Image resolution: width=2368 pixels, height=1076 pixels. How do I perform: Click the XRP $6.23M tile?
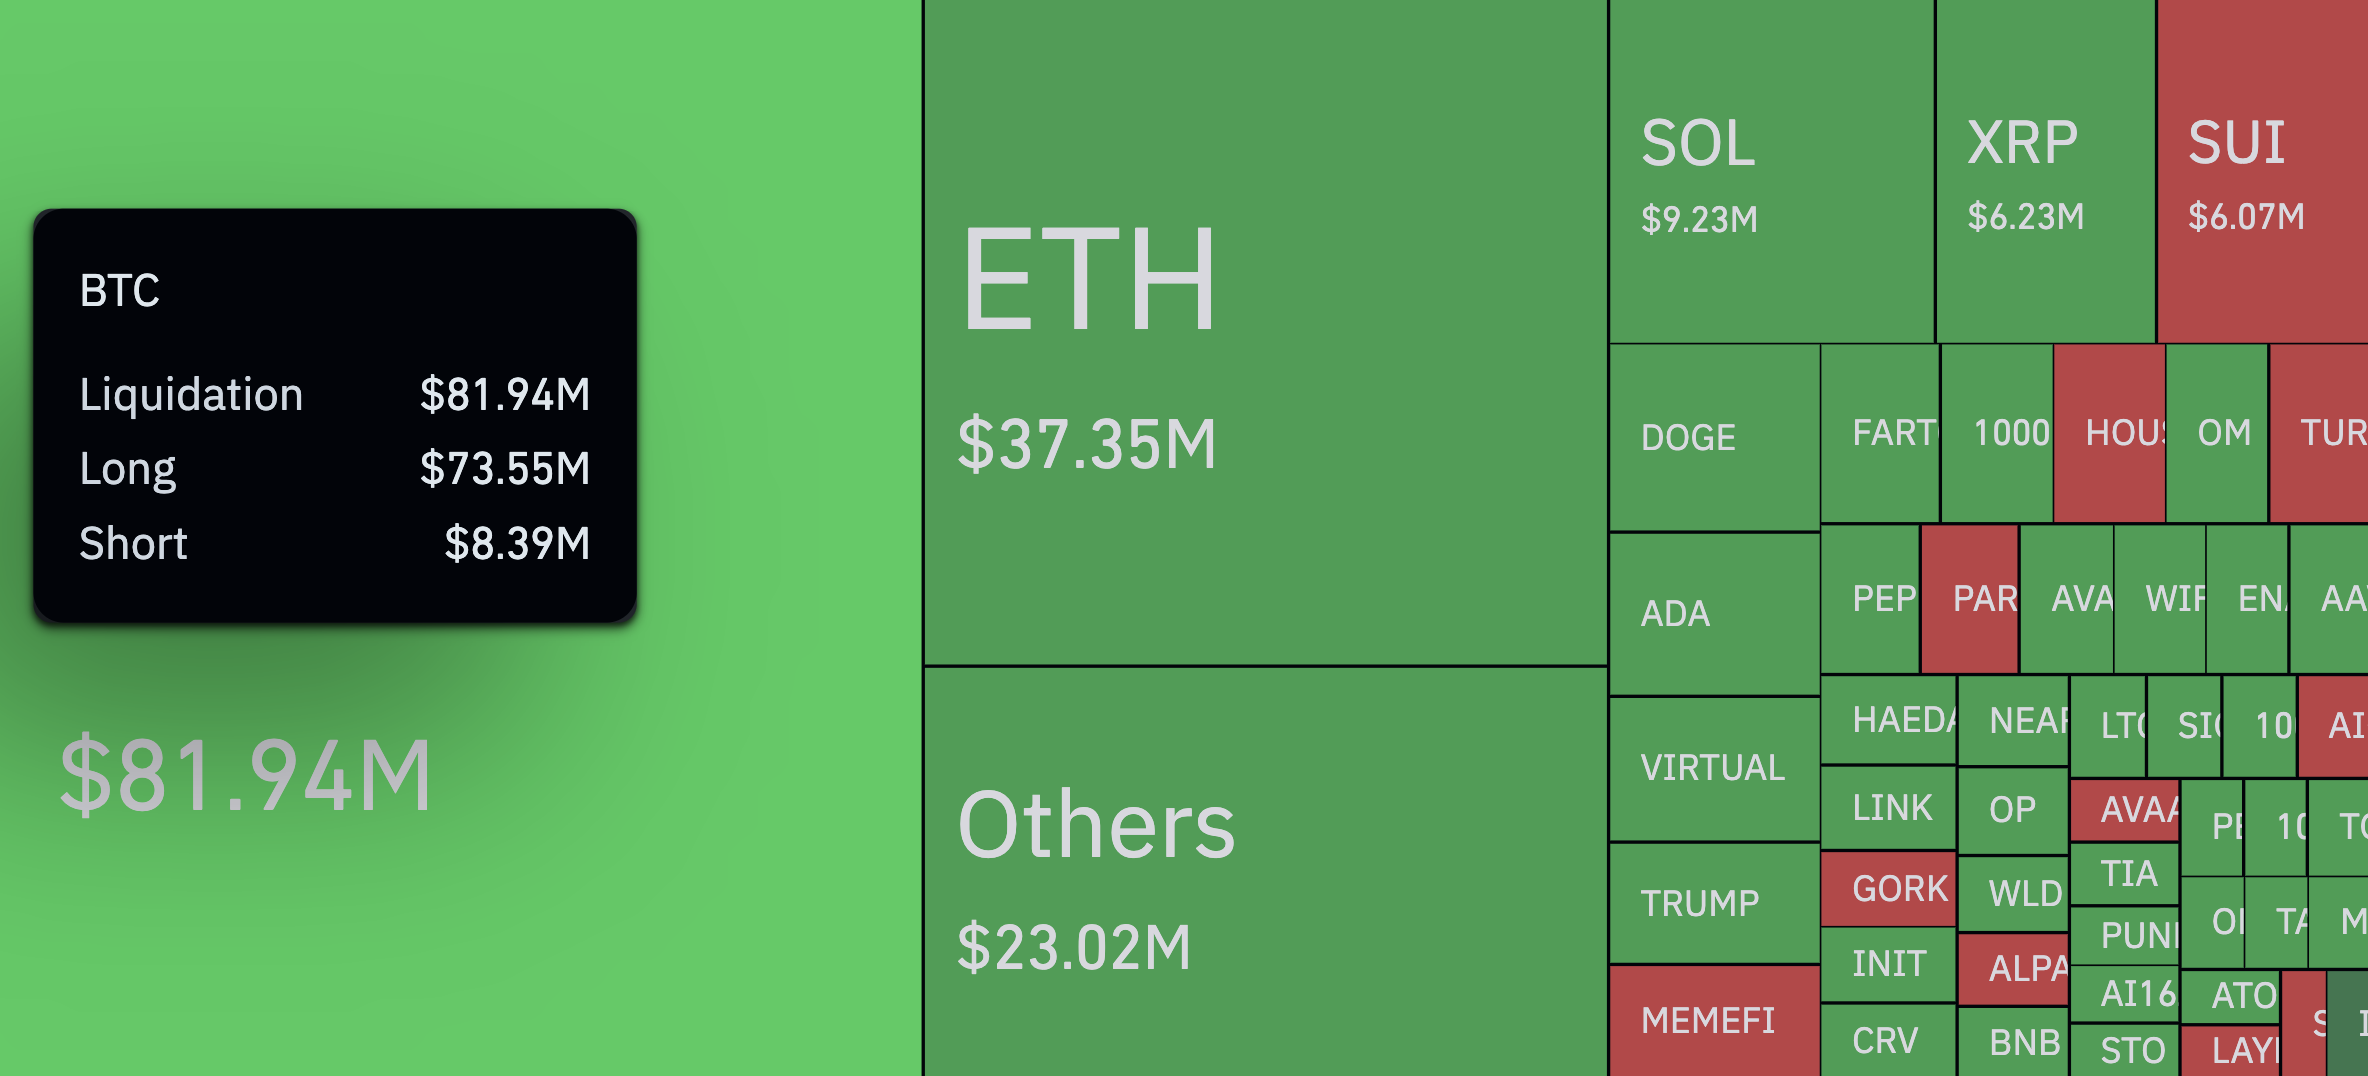pos(2045,172)
